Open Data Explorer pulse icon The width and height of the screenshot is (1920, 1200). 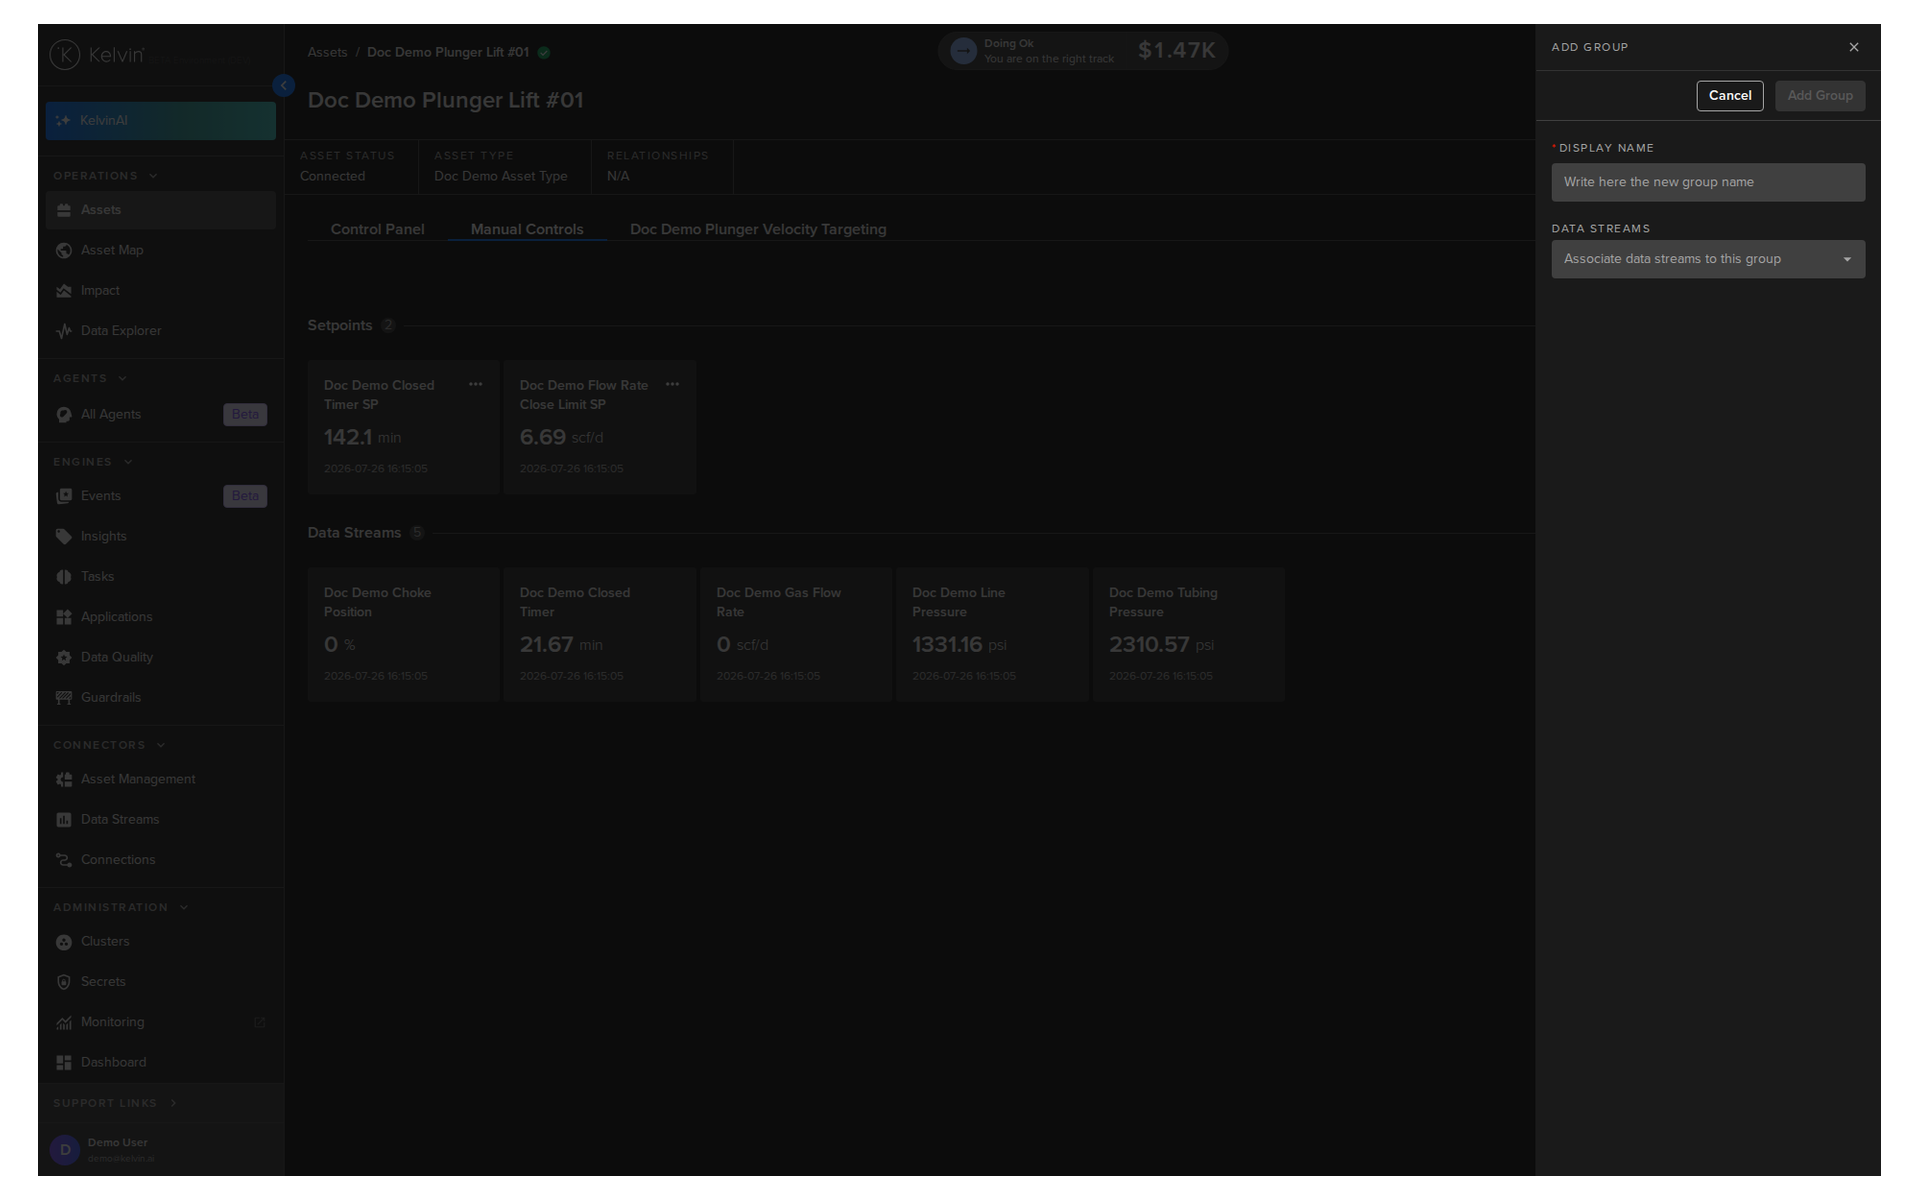64,331
